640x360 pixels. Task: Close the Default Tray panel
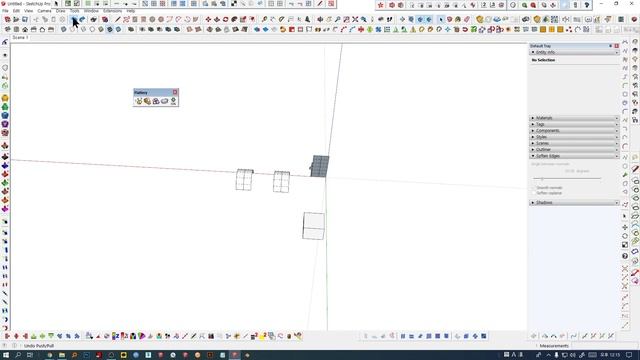pyautogui.click(x=616, y=46)
